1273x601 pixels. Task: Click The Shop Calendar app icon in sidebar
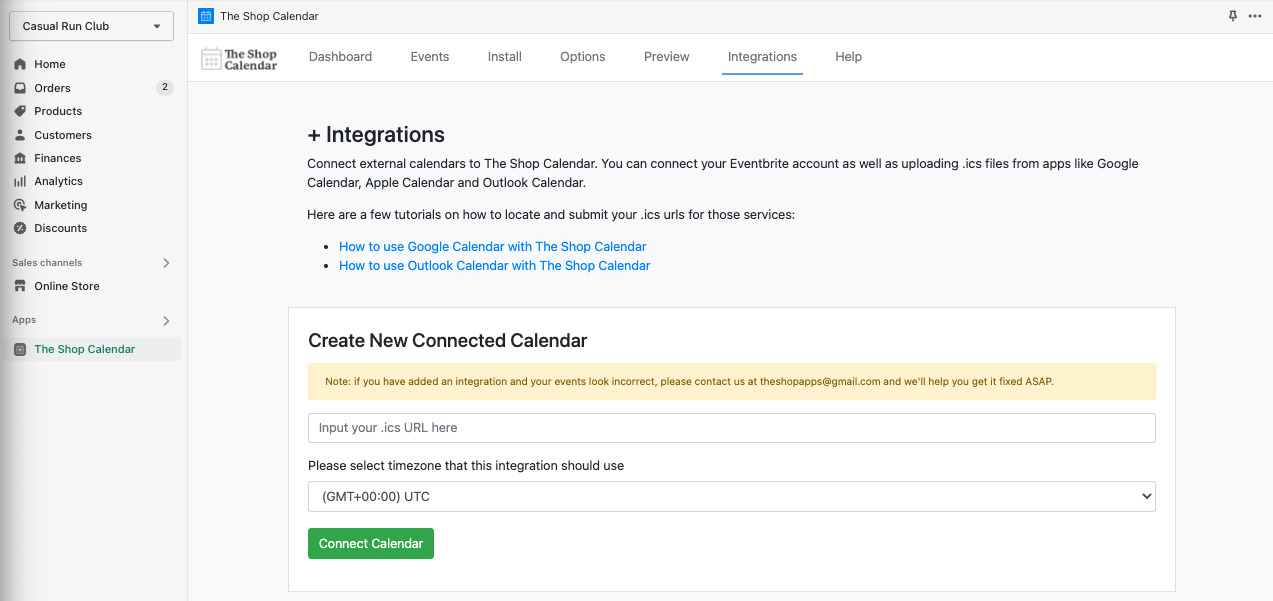20,349
